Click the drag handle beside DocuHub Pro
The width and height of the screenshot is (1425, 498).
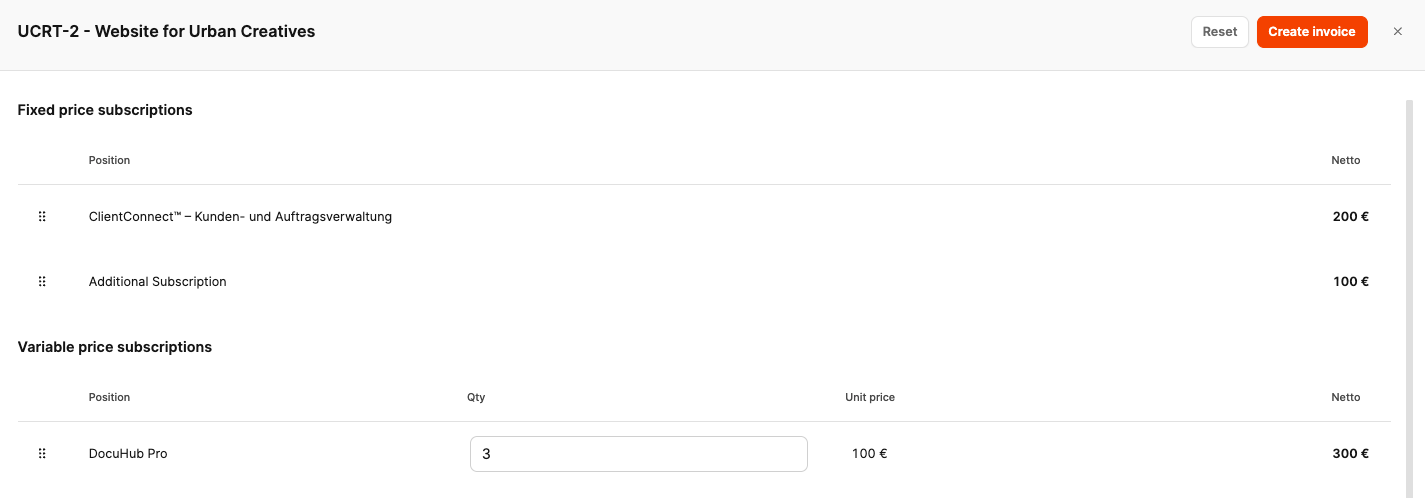[42, 454]
